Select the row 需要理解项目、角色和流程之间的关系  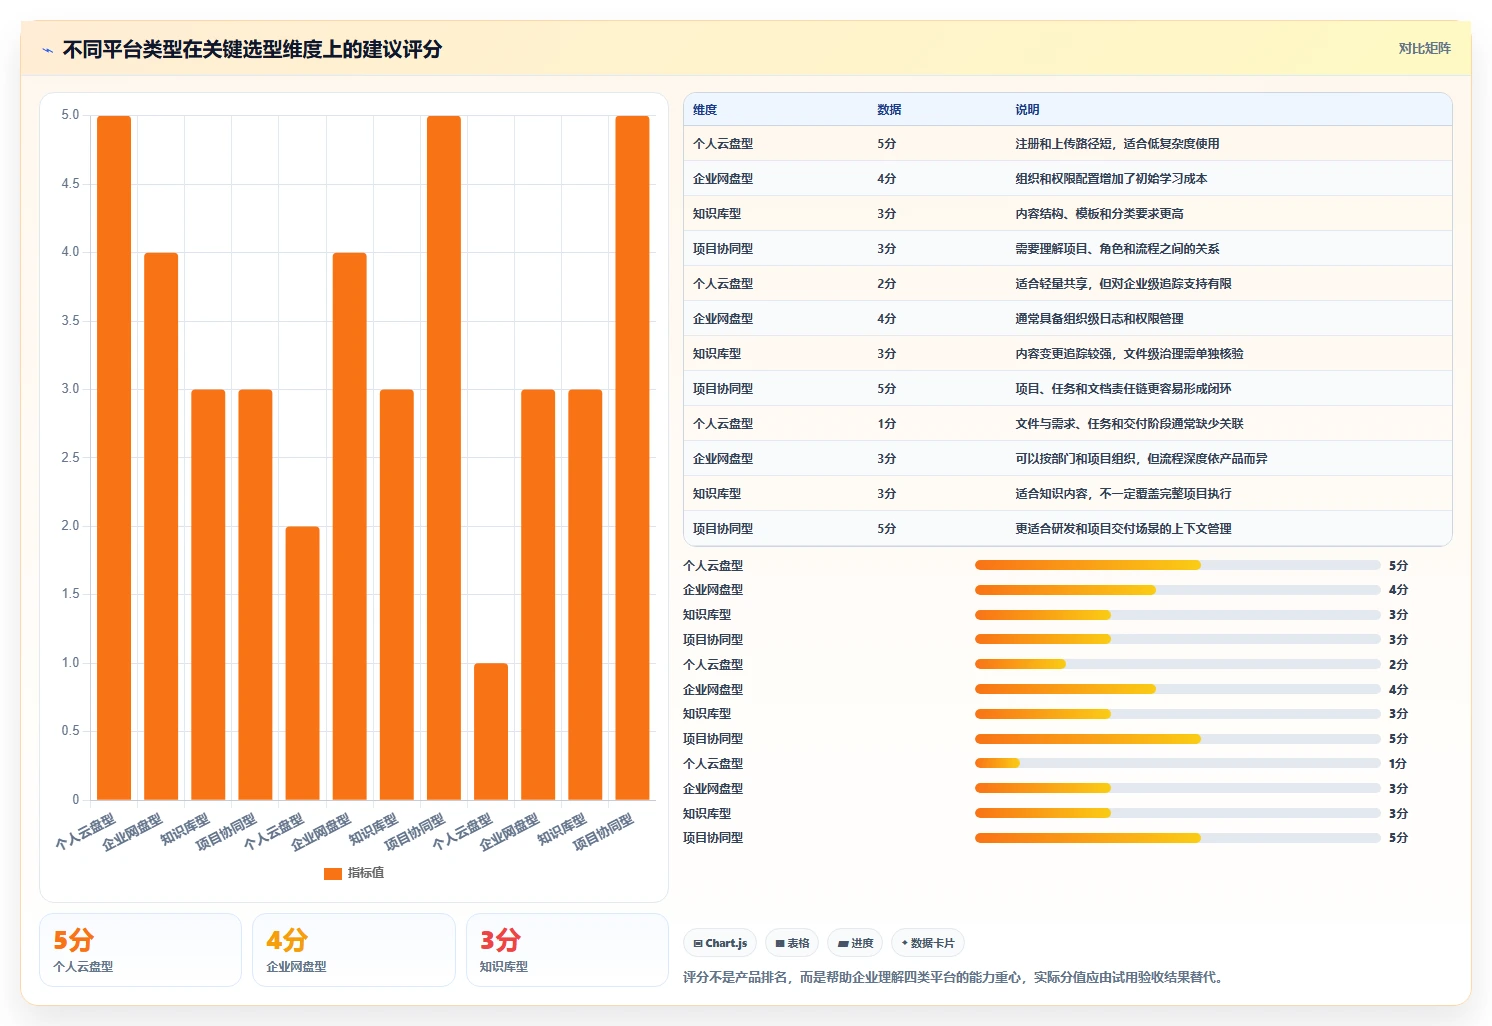(x=1067, y=249)
